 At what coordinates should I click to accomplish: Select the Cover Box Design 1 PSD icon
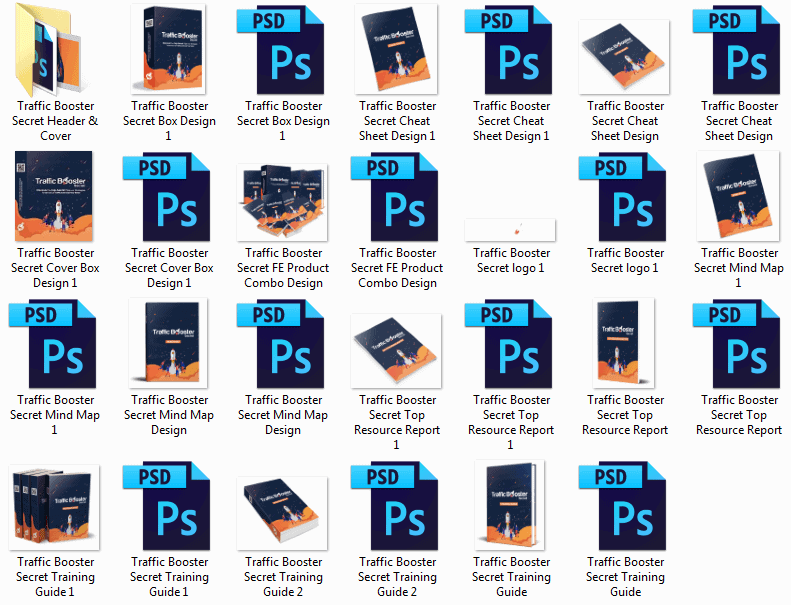pyautogui.click(x=166, y=196)
